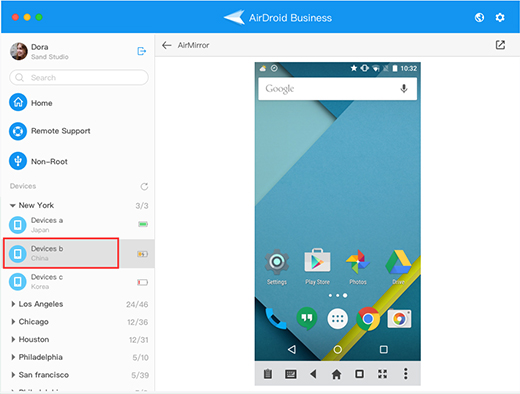The image size is (520, 394).
Task: Pop out AirMirror into separate window
Action: pyautogui.click(x=500, y=45)
